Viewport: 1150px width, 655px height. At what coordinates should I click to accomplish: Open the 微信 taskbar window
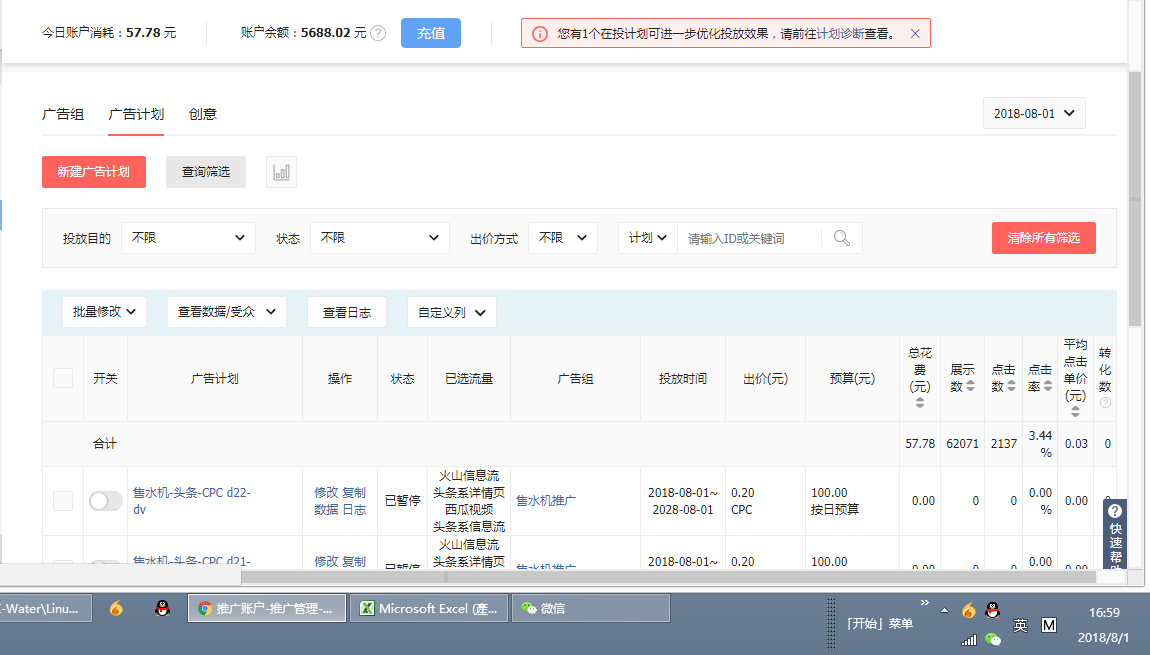point(590,608)
